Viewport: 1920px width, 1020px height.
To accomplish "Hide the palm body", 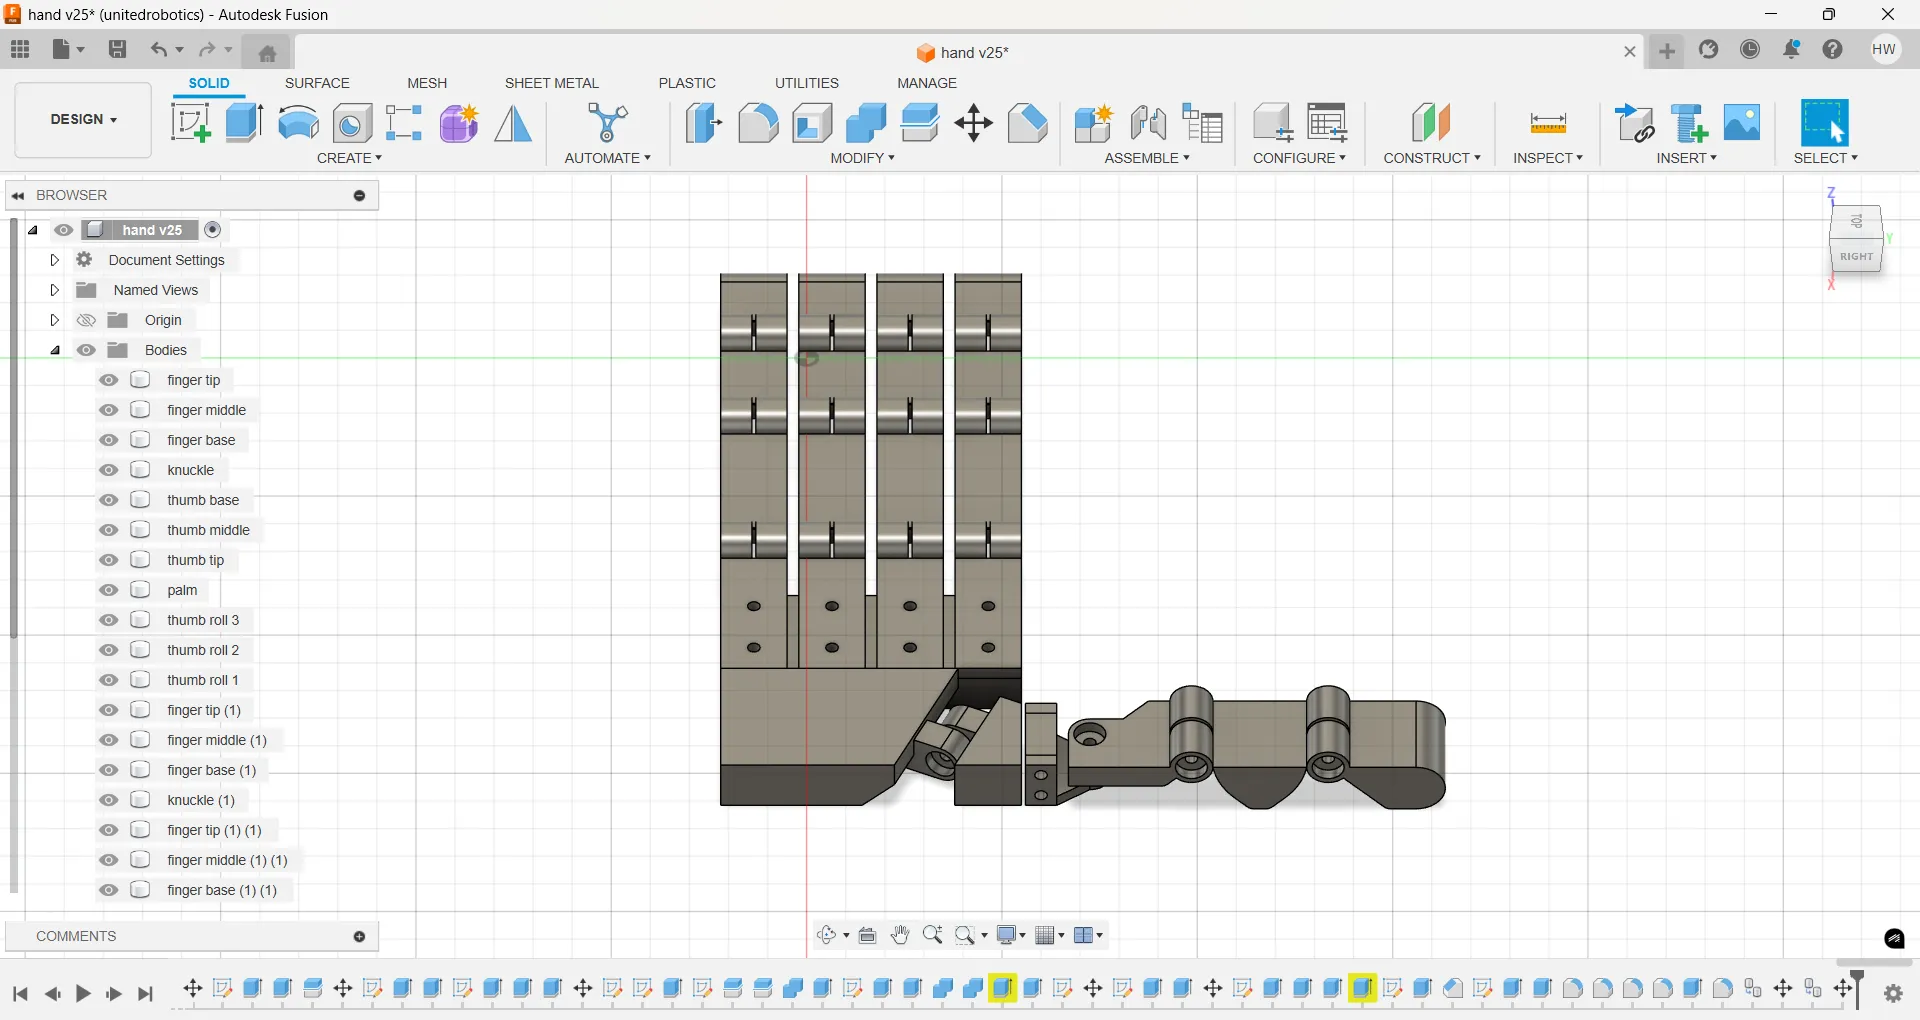I will click(108, 590).
